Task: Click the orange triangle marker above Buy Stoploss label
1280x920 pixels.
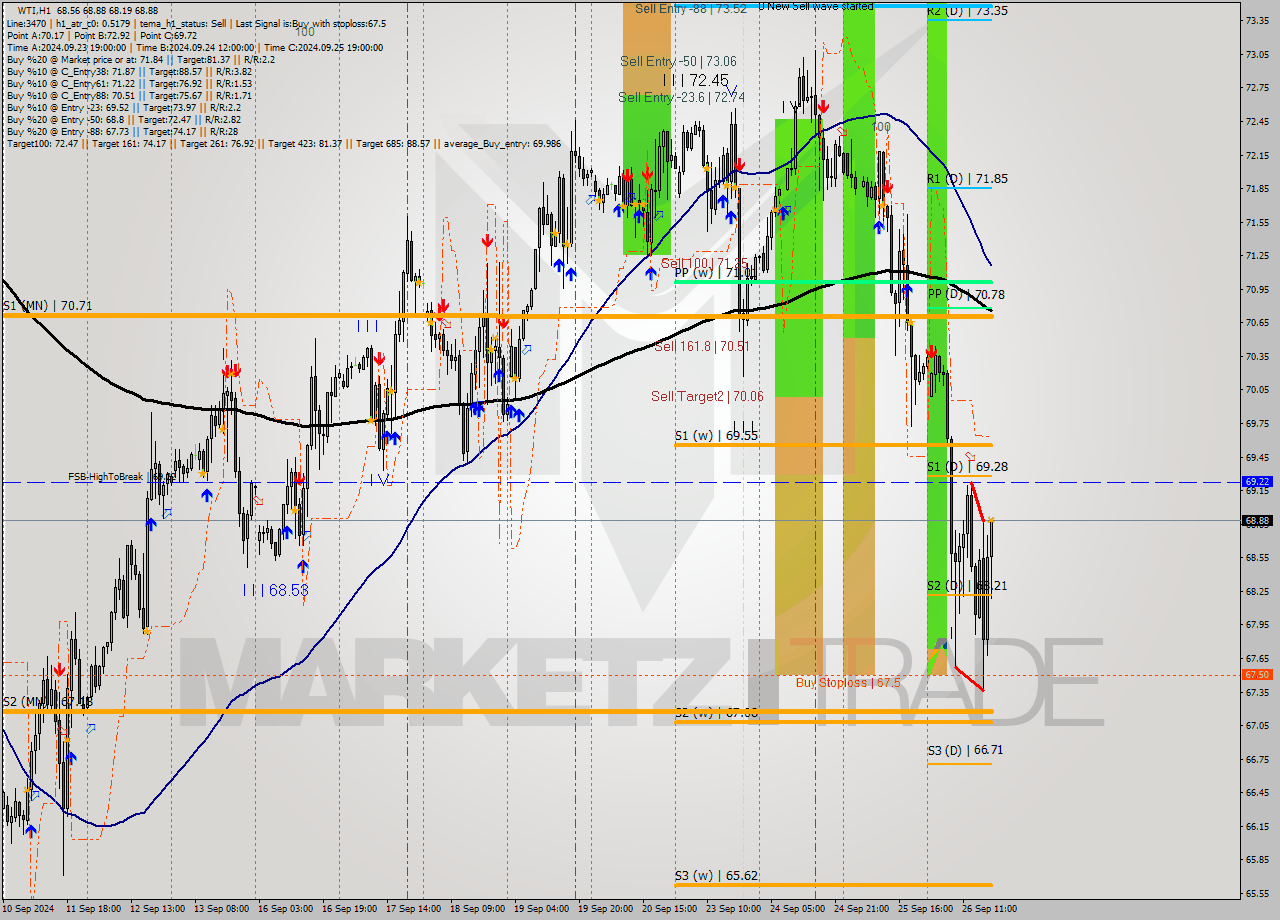Action: 936,653
